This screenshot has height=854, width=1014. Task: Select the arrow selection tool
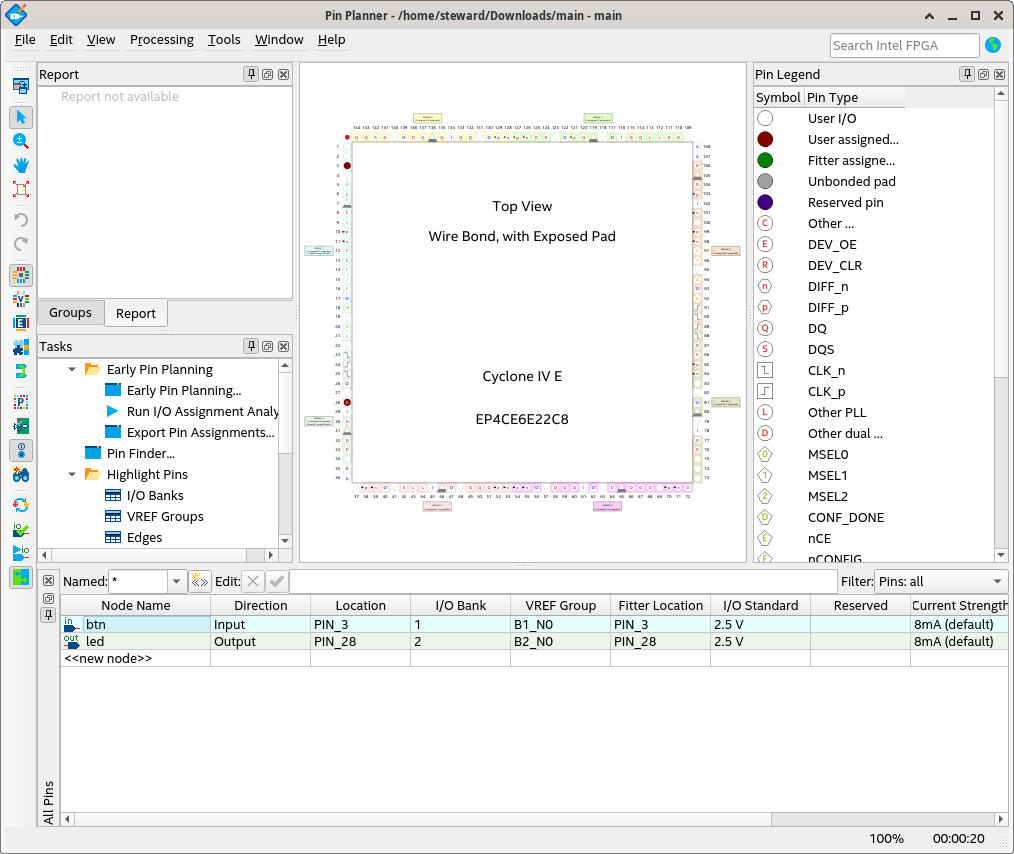coord(21,117)
